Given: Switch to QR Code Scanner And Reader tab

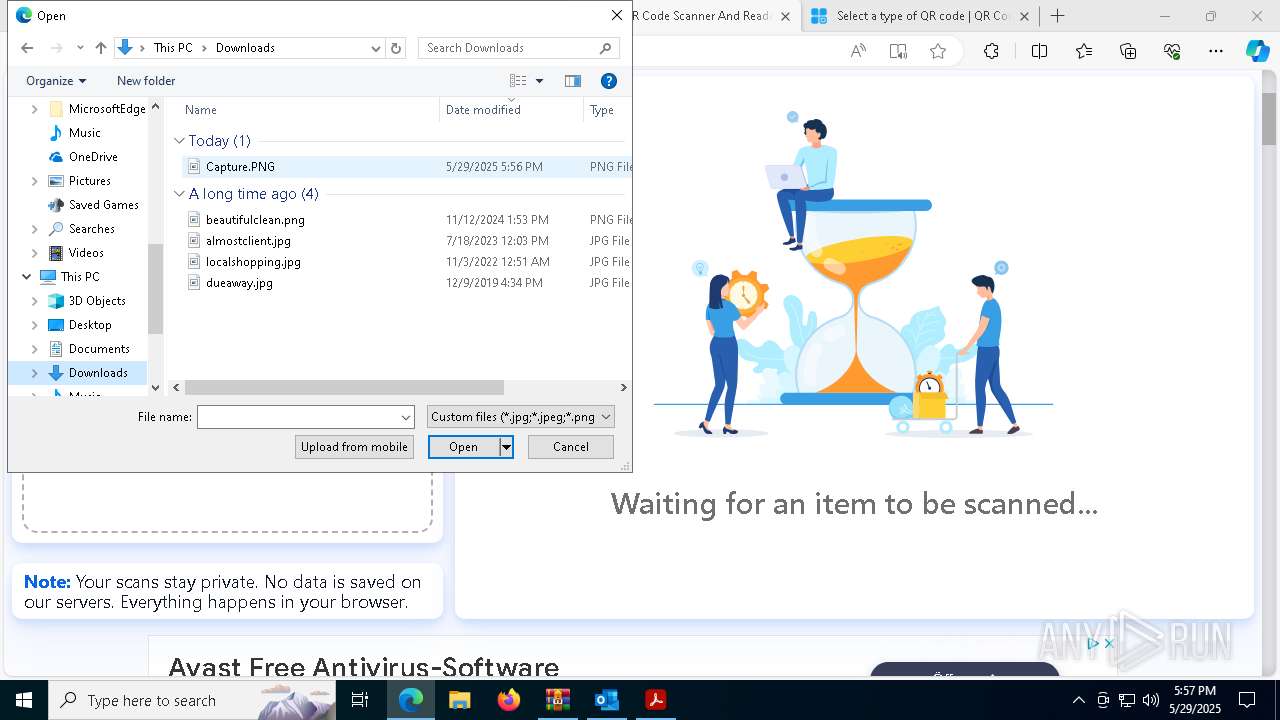Looking at the screenshot, I should pyautogui.click(x=703, y=16).
